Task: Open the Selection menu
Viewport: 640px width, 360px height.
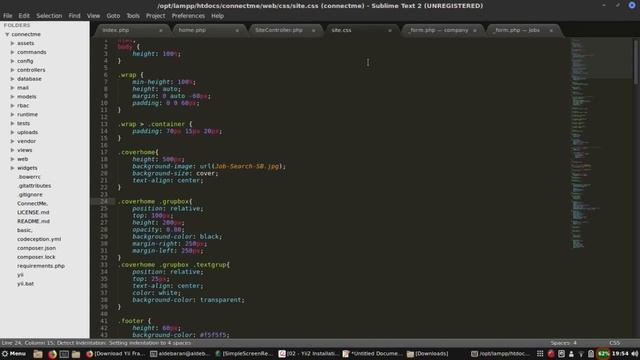Action: [x=49, y=16]
